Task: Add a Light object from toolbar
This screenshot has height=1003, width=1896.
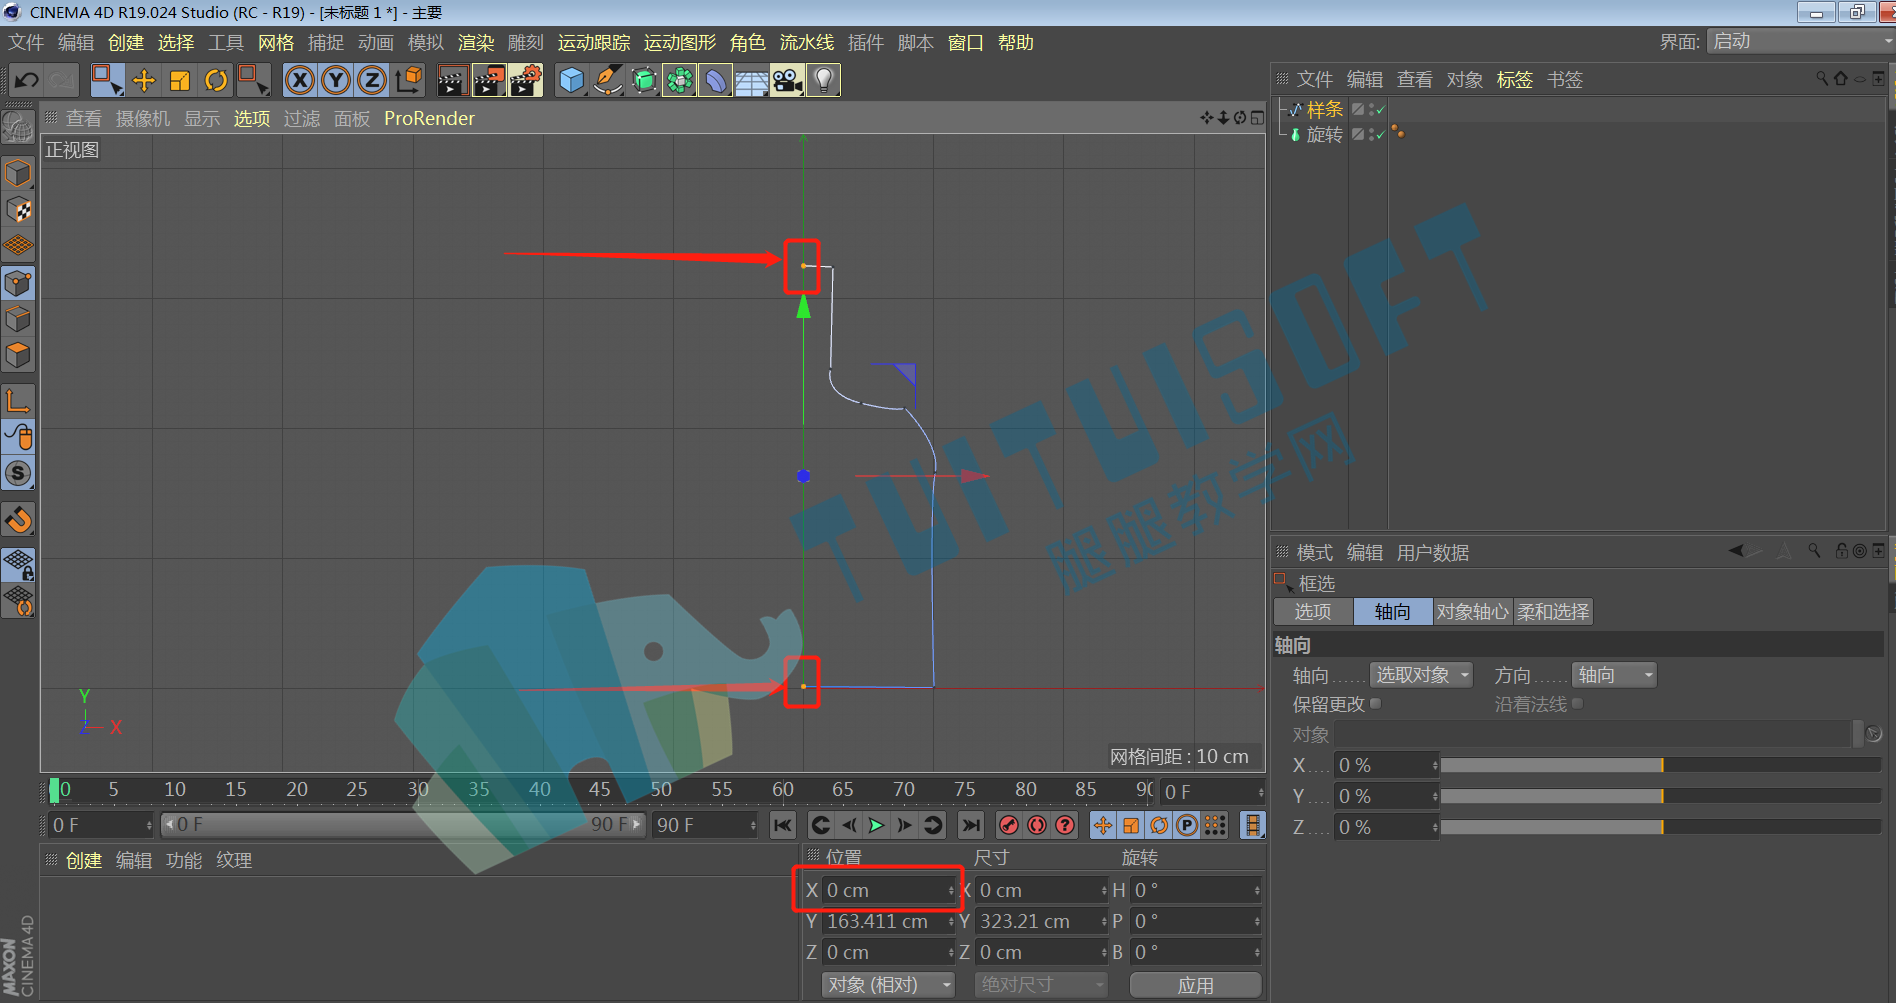Action: point(823,80)
